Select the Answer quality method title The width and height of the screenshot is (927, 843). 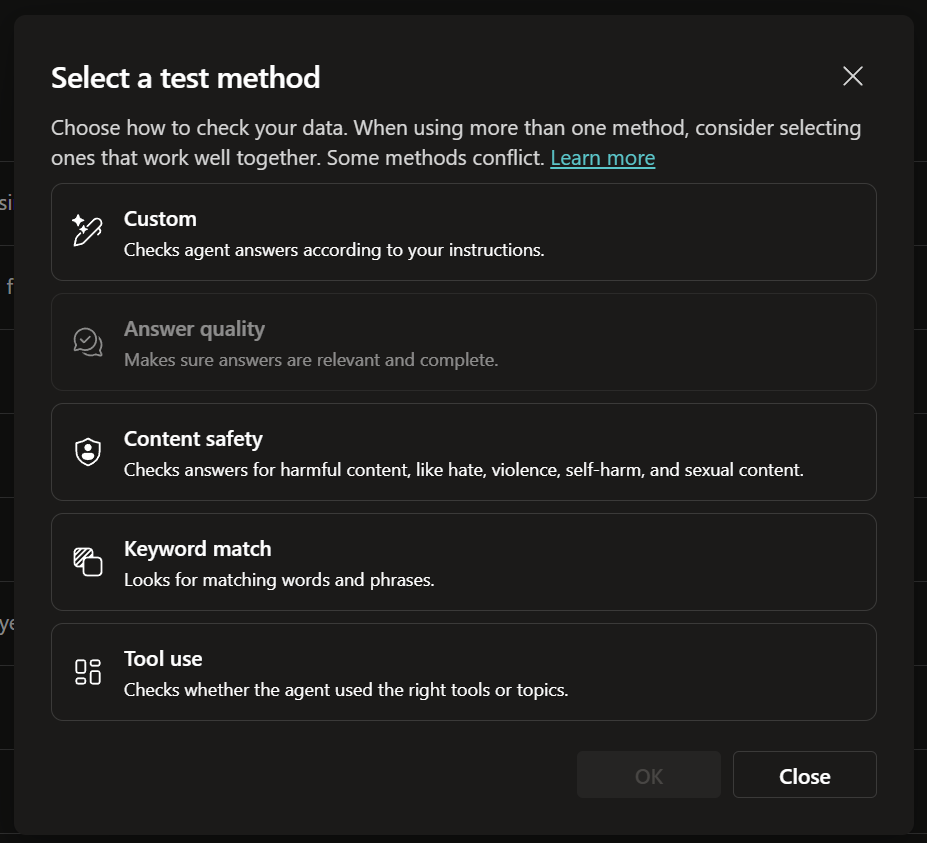coord(195,329)
